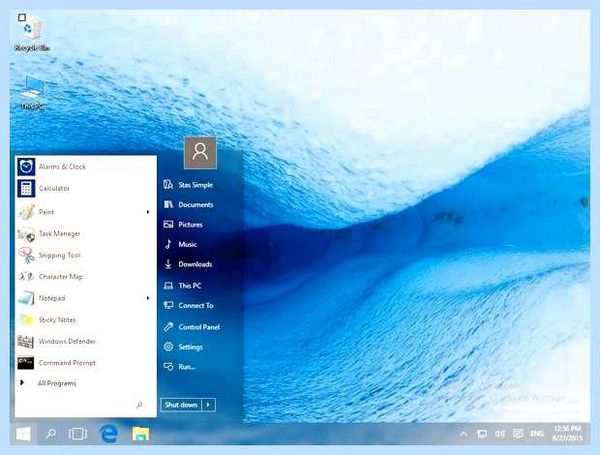Viewport: 600px width, 455px height.
Task: Open Task View on the taskbar
Action: pos(78,434)
